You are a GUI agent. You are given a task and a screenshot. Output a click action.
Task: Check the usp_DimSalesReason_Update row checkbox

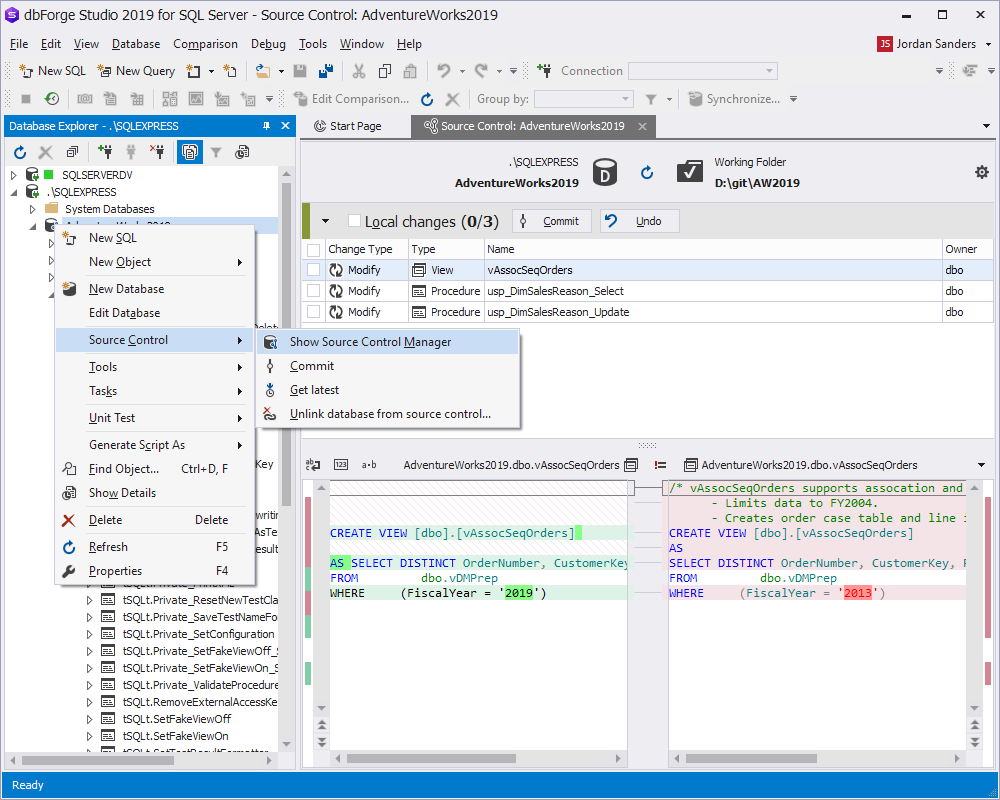tap(313, 312)
